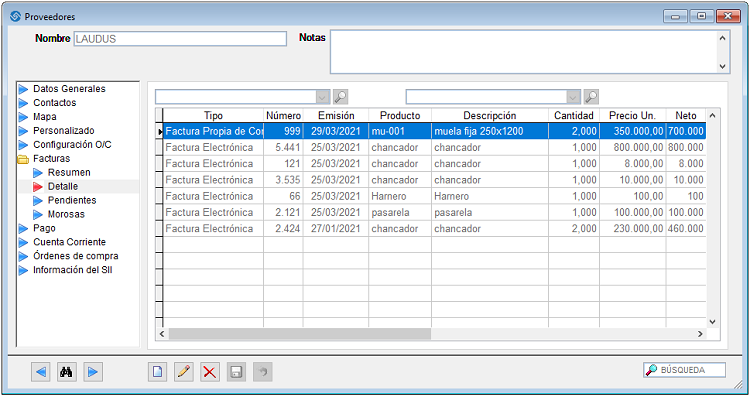Screen dimensions: 750x397
Task: Open the binoculars search button
Action: [66, 372]
